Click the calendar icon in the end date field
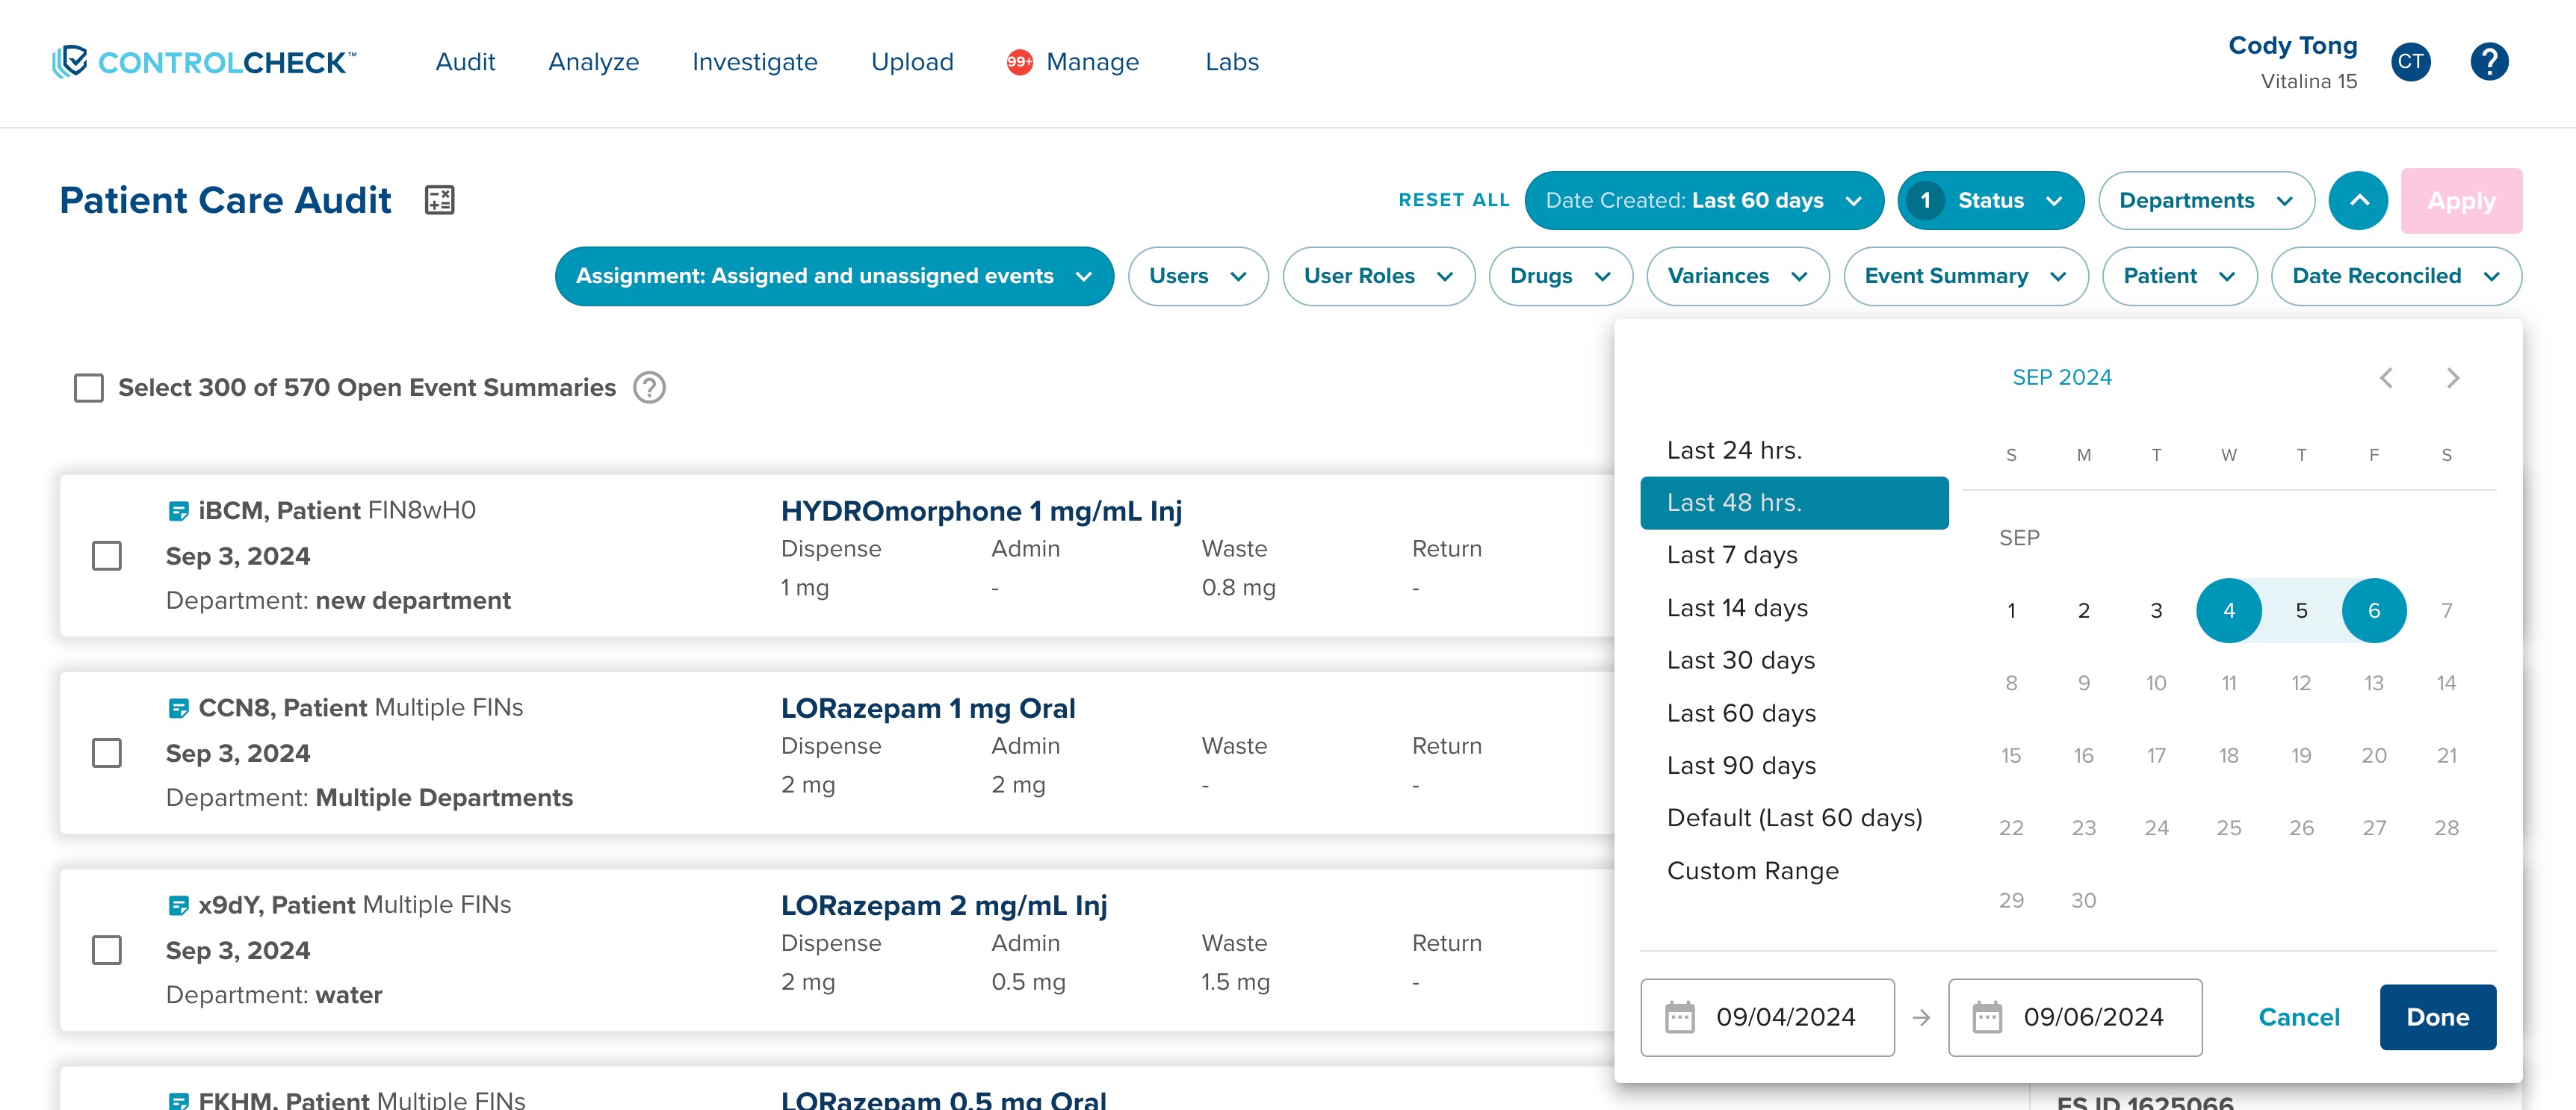 tap(1986, 1018)
